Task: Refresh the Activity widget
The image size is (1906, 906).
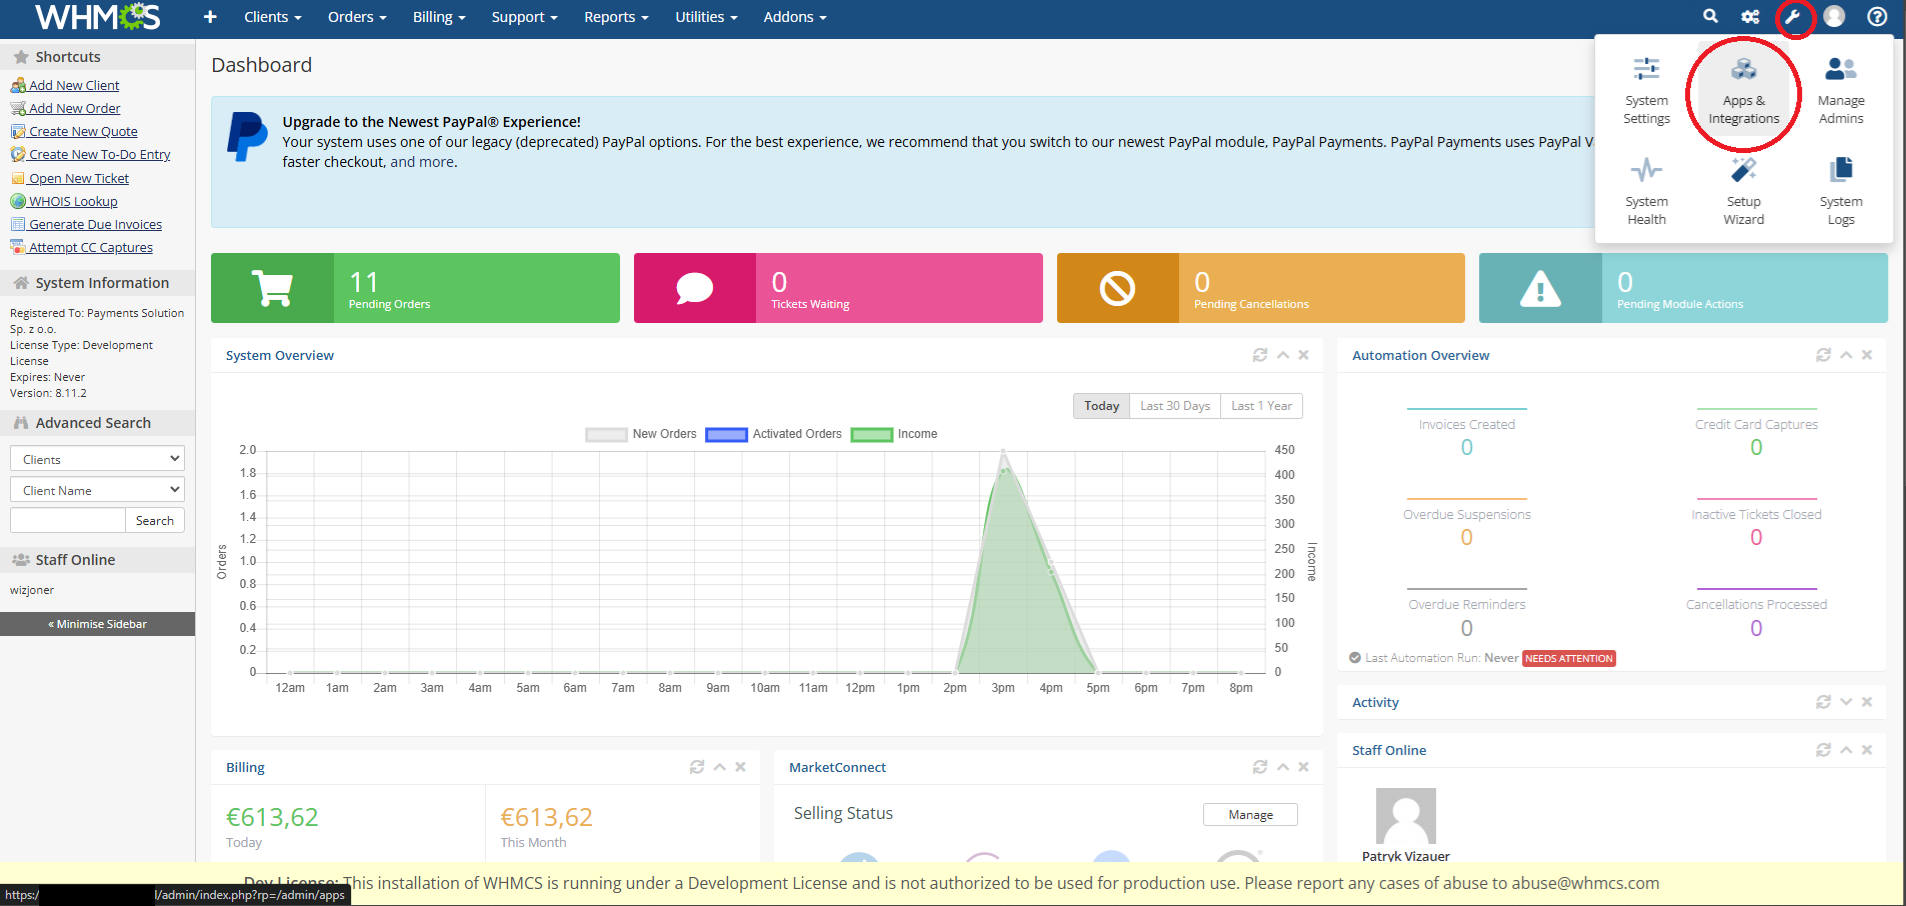Action: coord(1823,702)
